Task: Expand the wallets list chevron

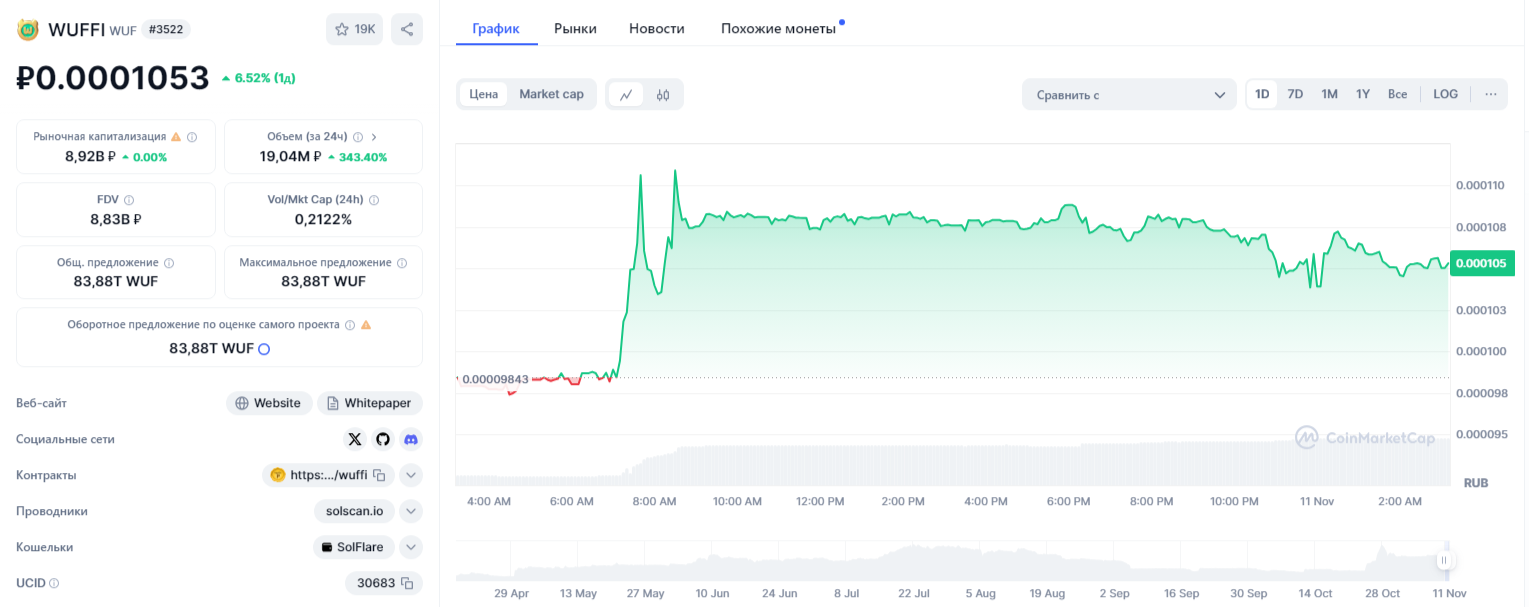Action: [411, 547]
